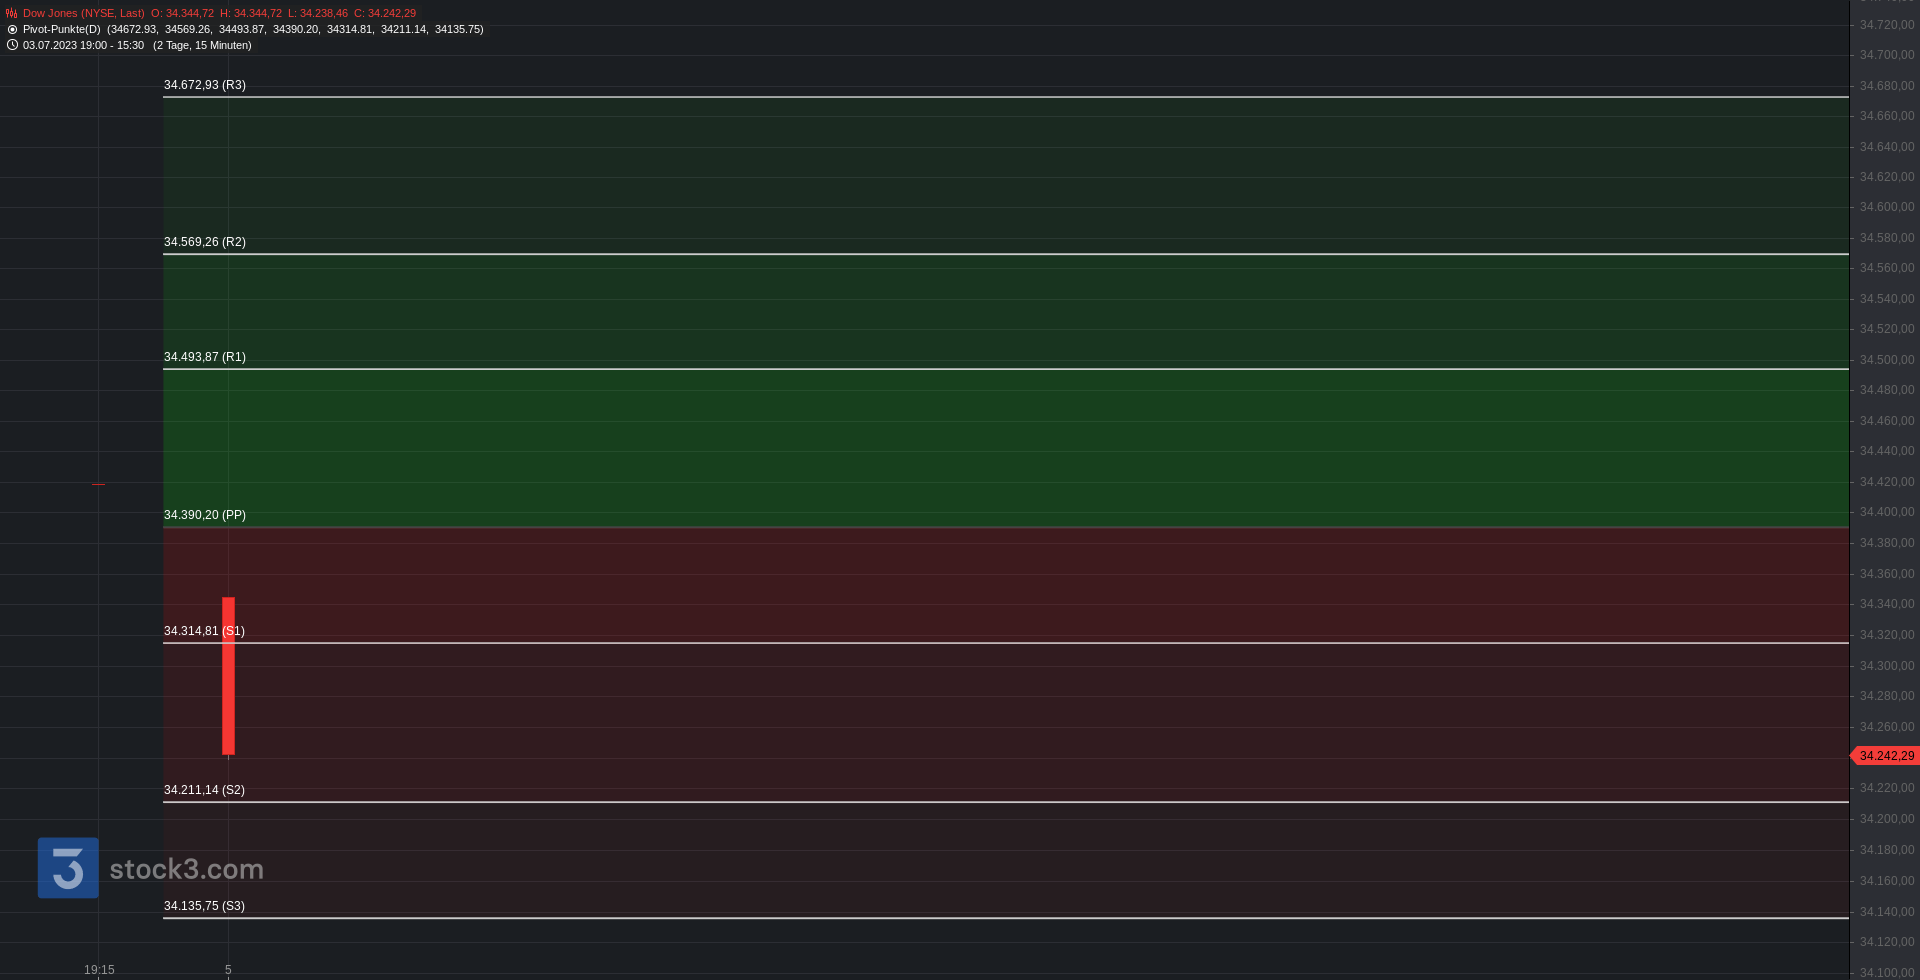The width and height of the screenshot is (1920, 980).
Task: Click the stock3 logo square icon
Action: 68,868
